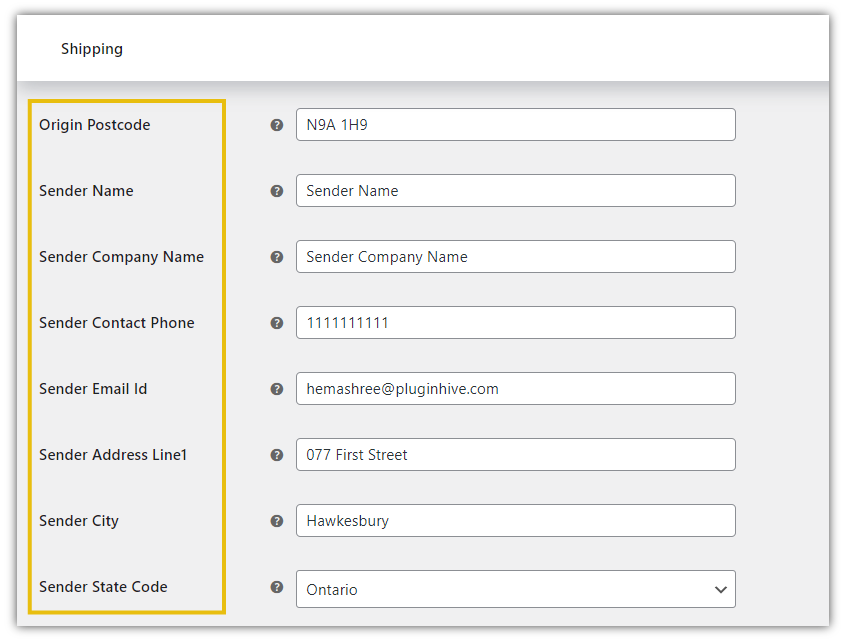
Task: Click the help icon for Sender Name
Action: pos(277,191)
